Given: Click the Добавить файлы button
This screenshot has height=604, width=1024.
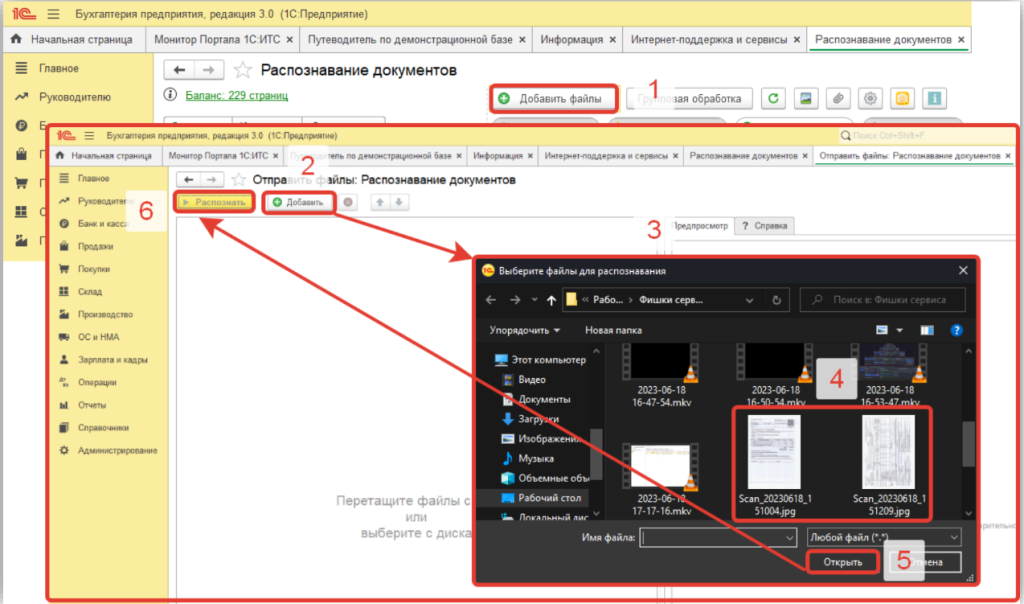Looking at the screenshot, I should coord(552,99).
